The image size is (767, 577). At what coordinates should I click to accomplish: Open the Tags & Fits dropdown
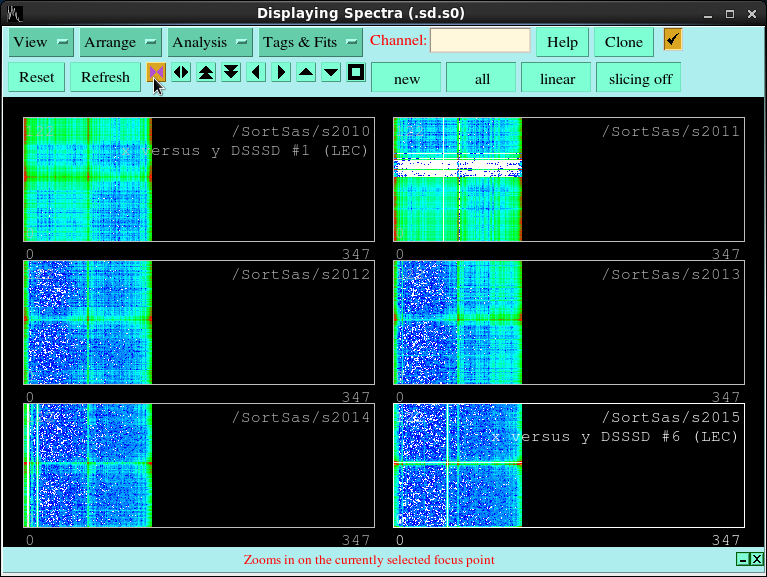tap(311, 42)
